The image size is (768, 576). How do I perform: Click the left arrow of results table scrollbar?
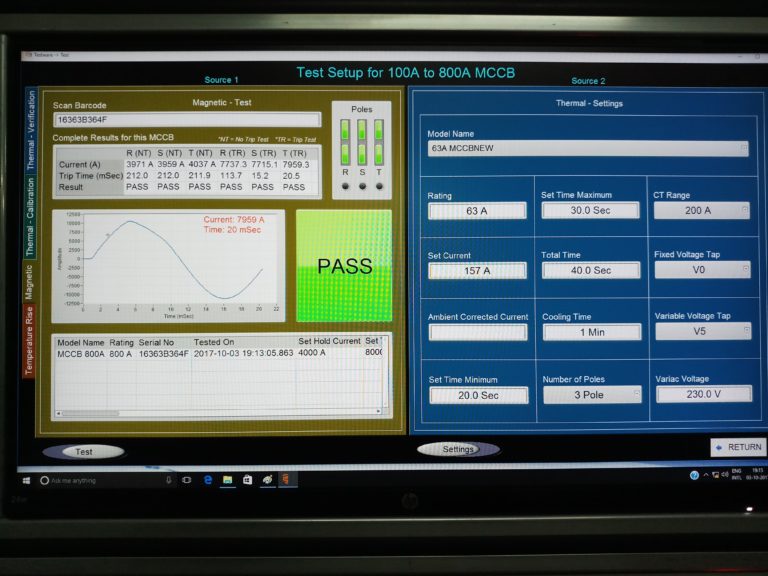pyautogui.click(x=59, y=413)
